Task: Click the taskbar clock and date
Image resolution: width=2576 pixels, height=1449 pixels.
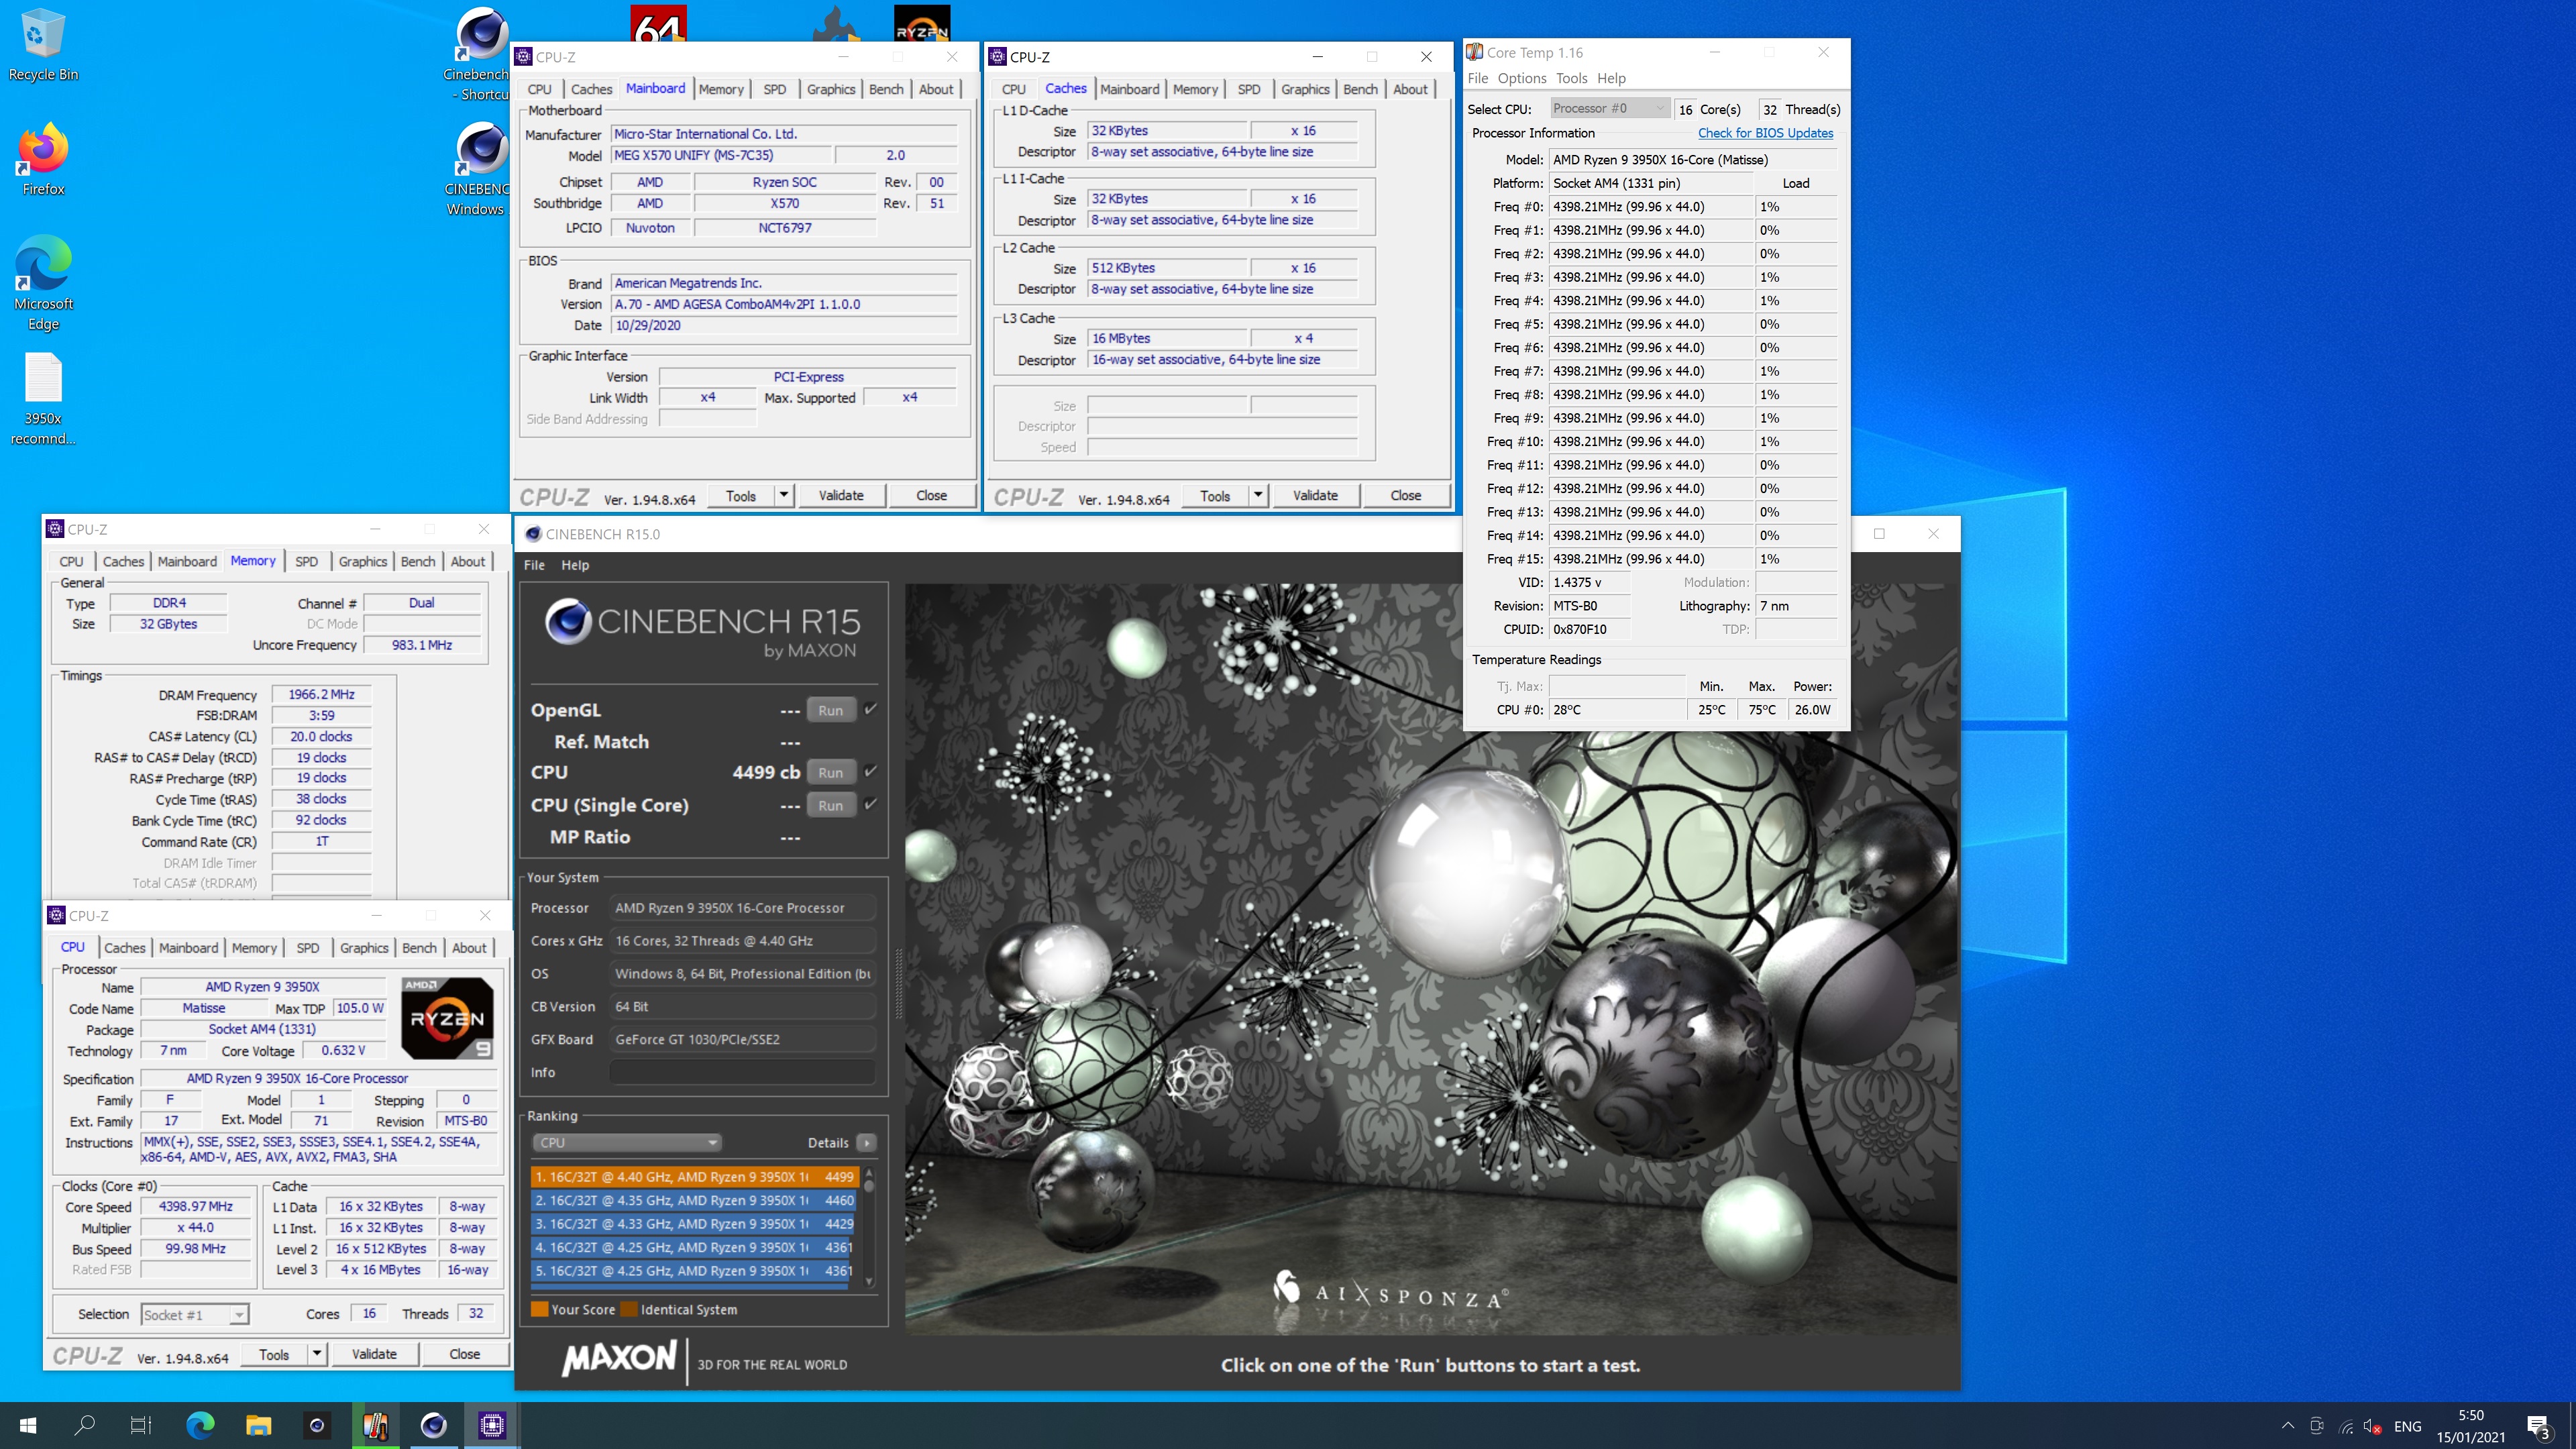Action: [x=2471, y=1426]
